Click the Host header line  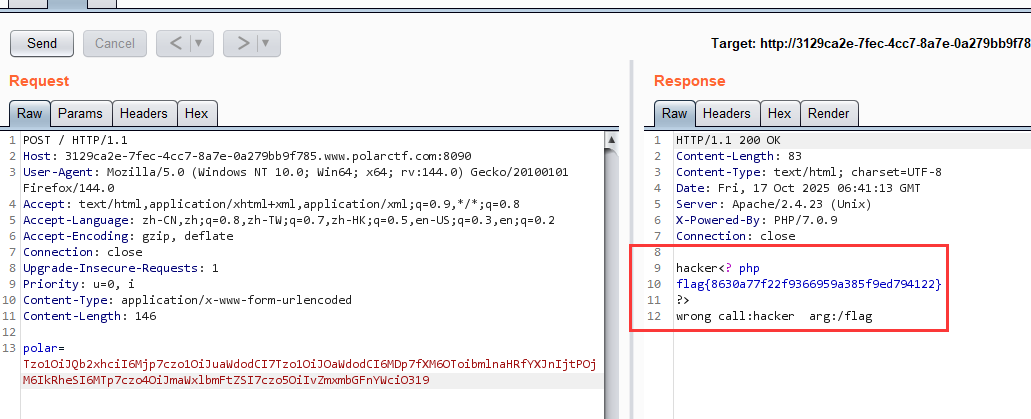[247, 157]
